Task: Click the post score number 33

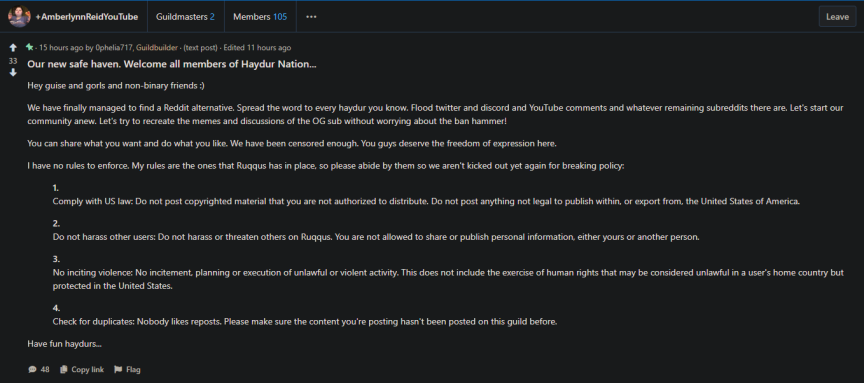Action: point(13,61)
